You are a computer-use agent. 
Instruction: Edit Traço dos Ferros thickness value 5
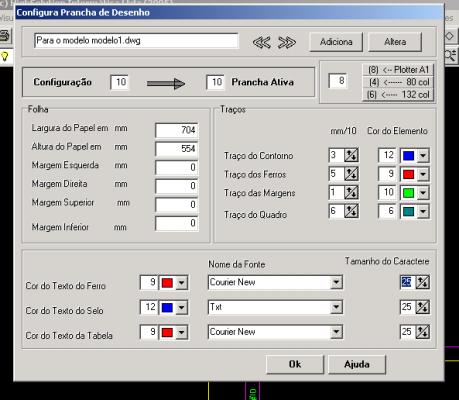(x=336, y=174)
